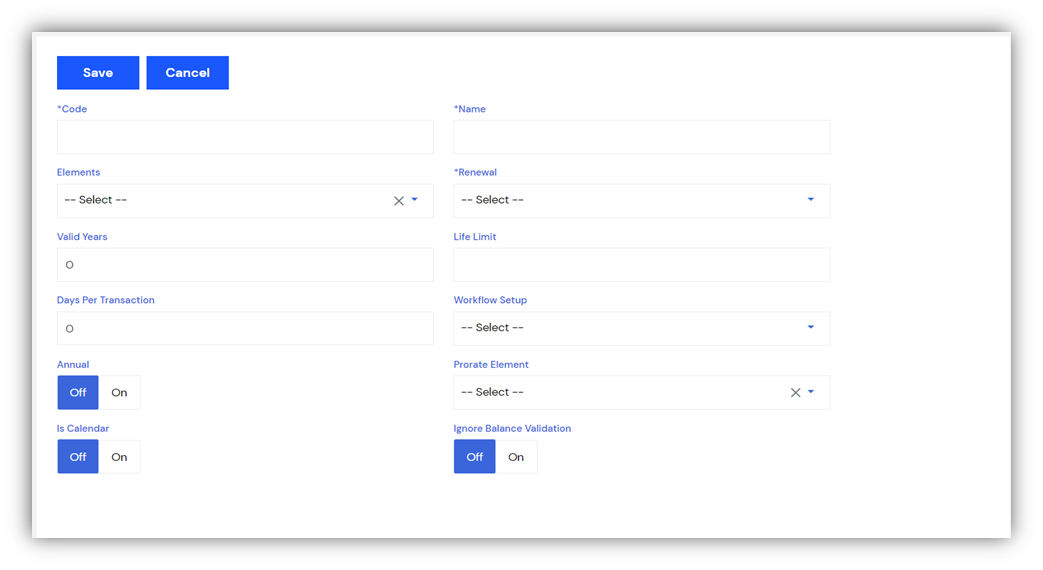
Task: Clear the Elements selection with X icon
Action: (x=398, y=201)
